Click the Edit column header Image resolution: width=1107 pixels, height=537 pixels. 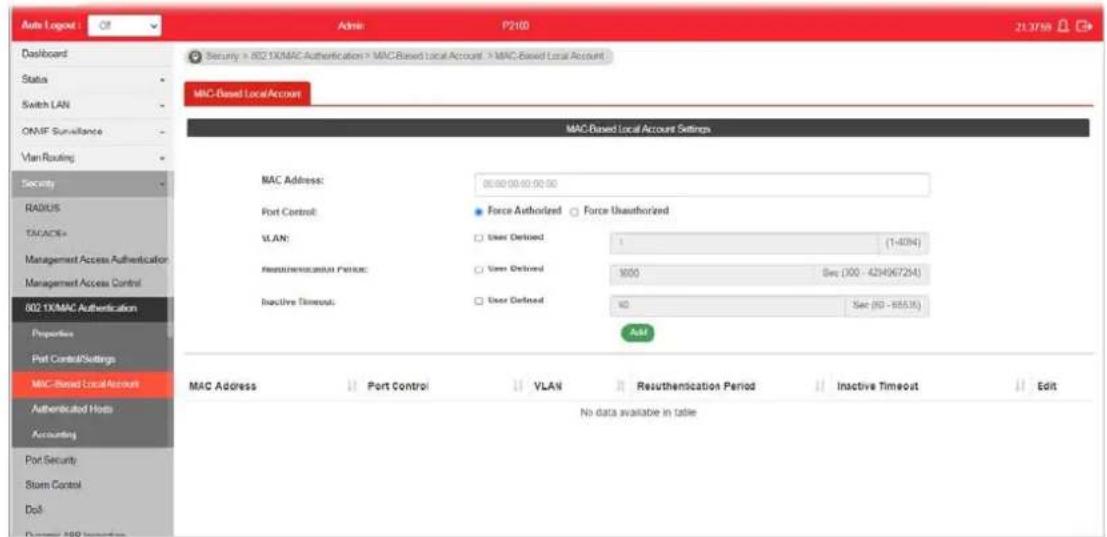pos(1046,387)
